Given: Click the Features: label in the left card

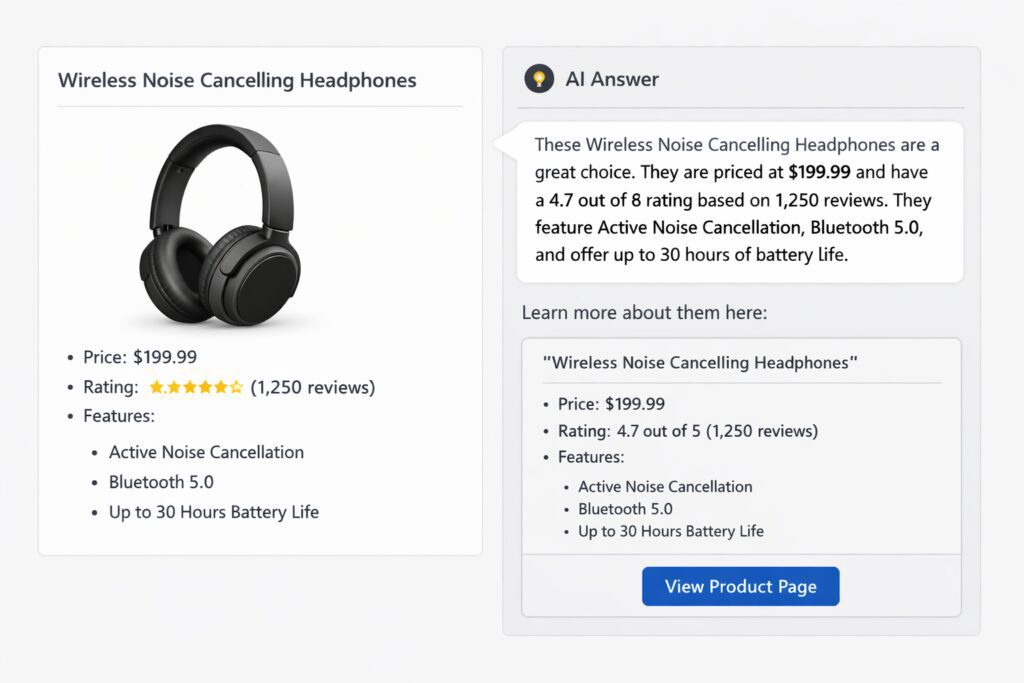Looking at the screenshot, I should (119, 416).
